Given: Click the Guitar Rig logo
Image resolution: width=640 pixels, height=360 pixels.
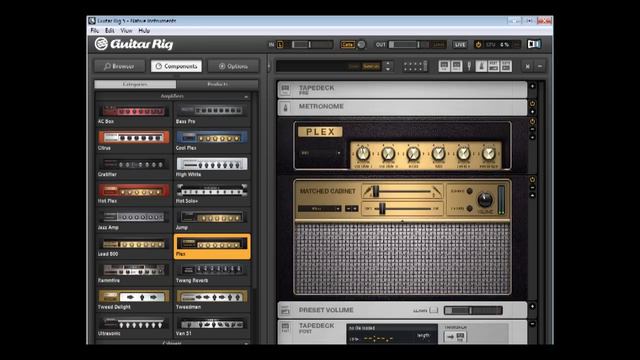Looking at the screenshot, I should (x=134, y=44).
